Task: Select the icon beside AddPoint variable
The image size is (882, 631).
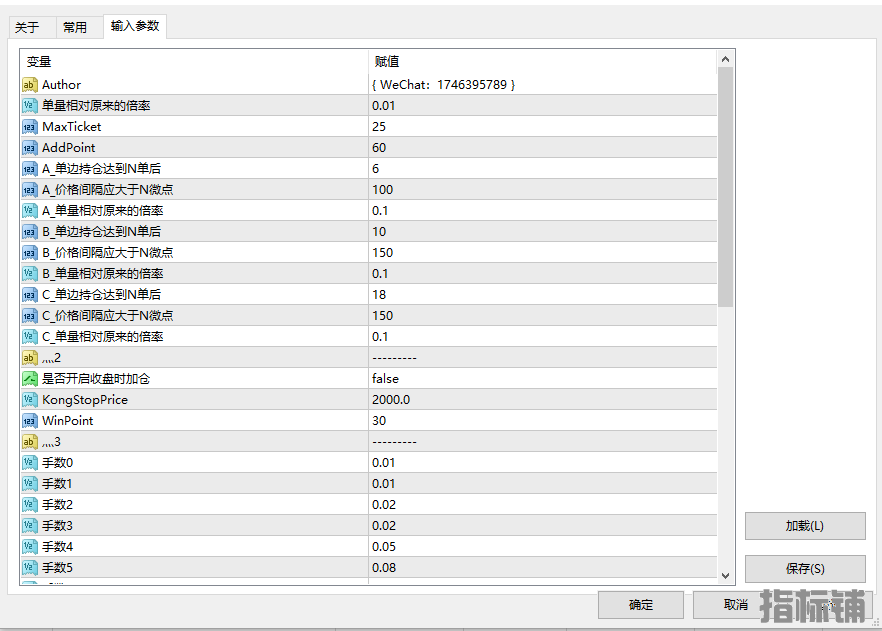Action: (x=29, y=148)
